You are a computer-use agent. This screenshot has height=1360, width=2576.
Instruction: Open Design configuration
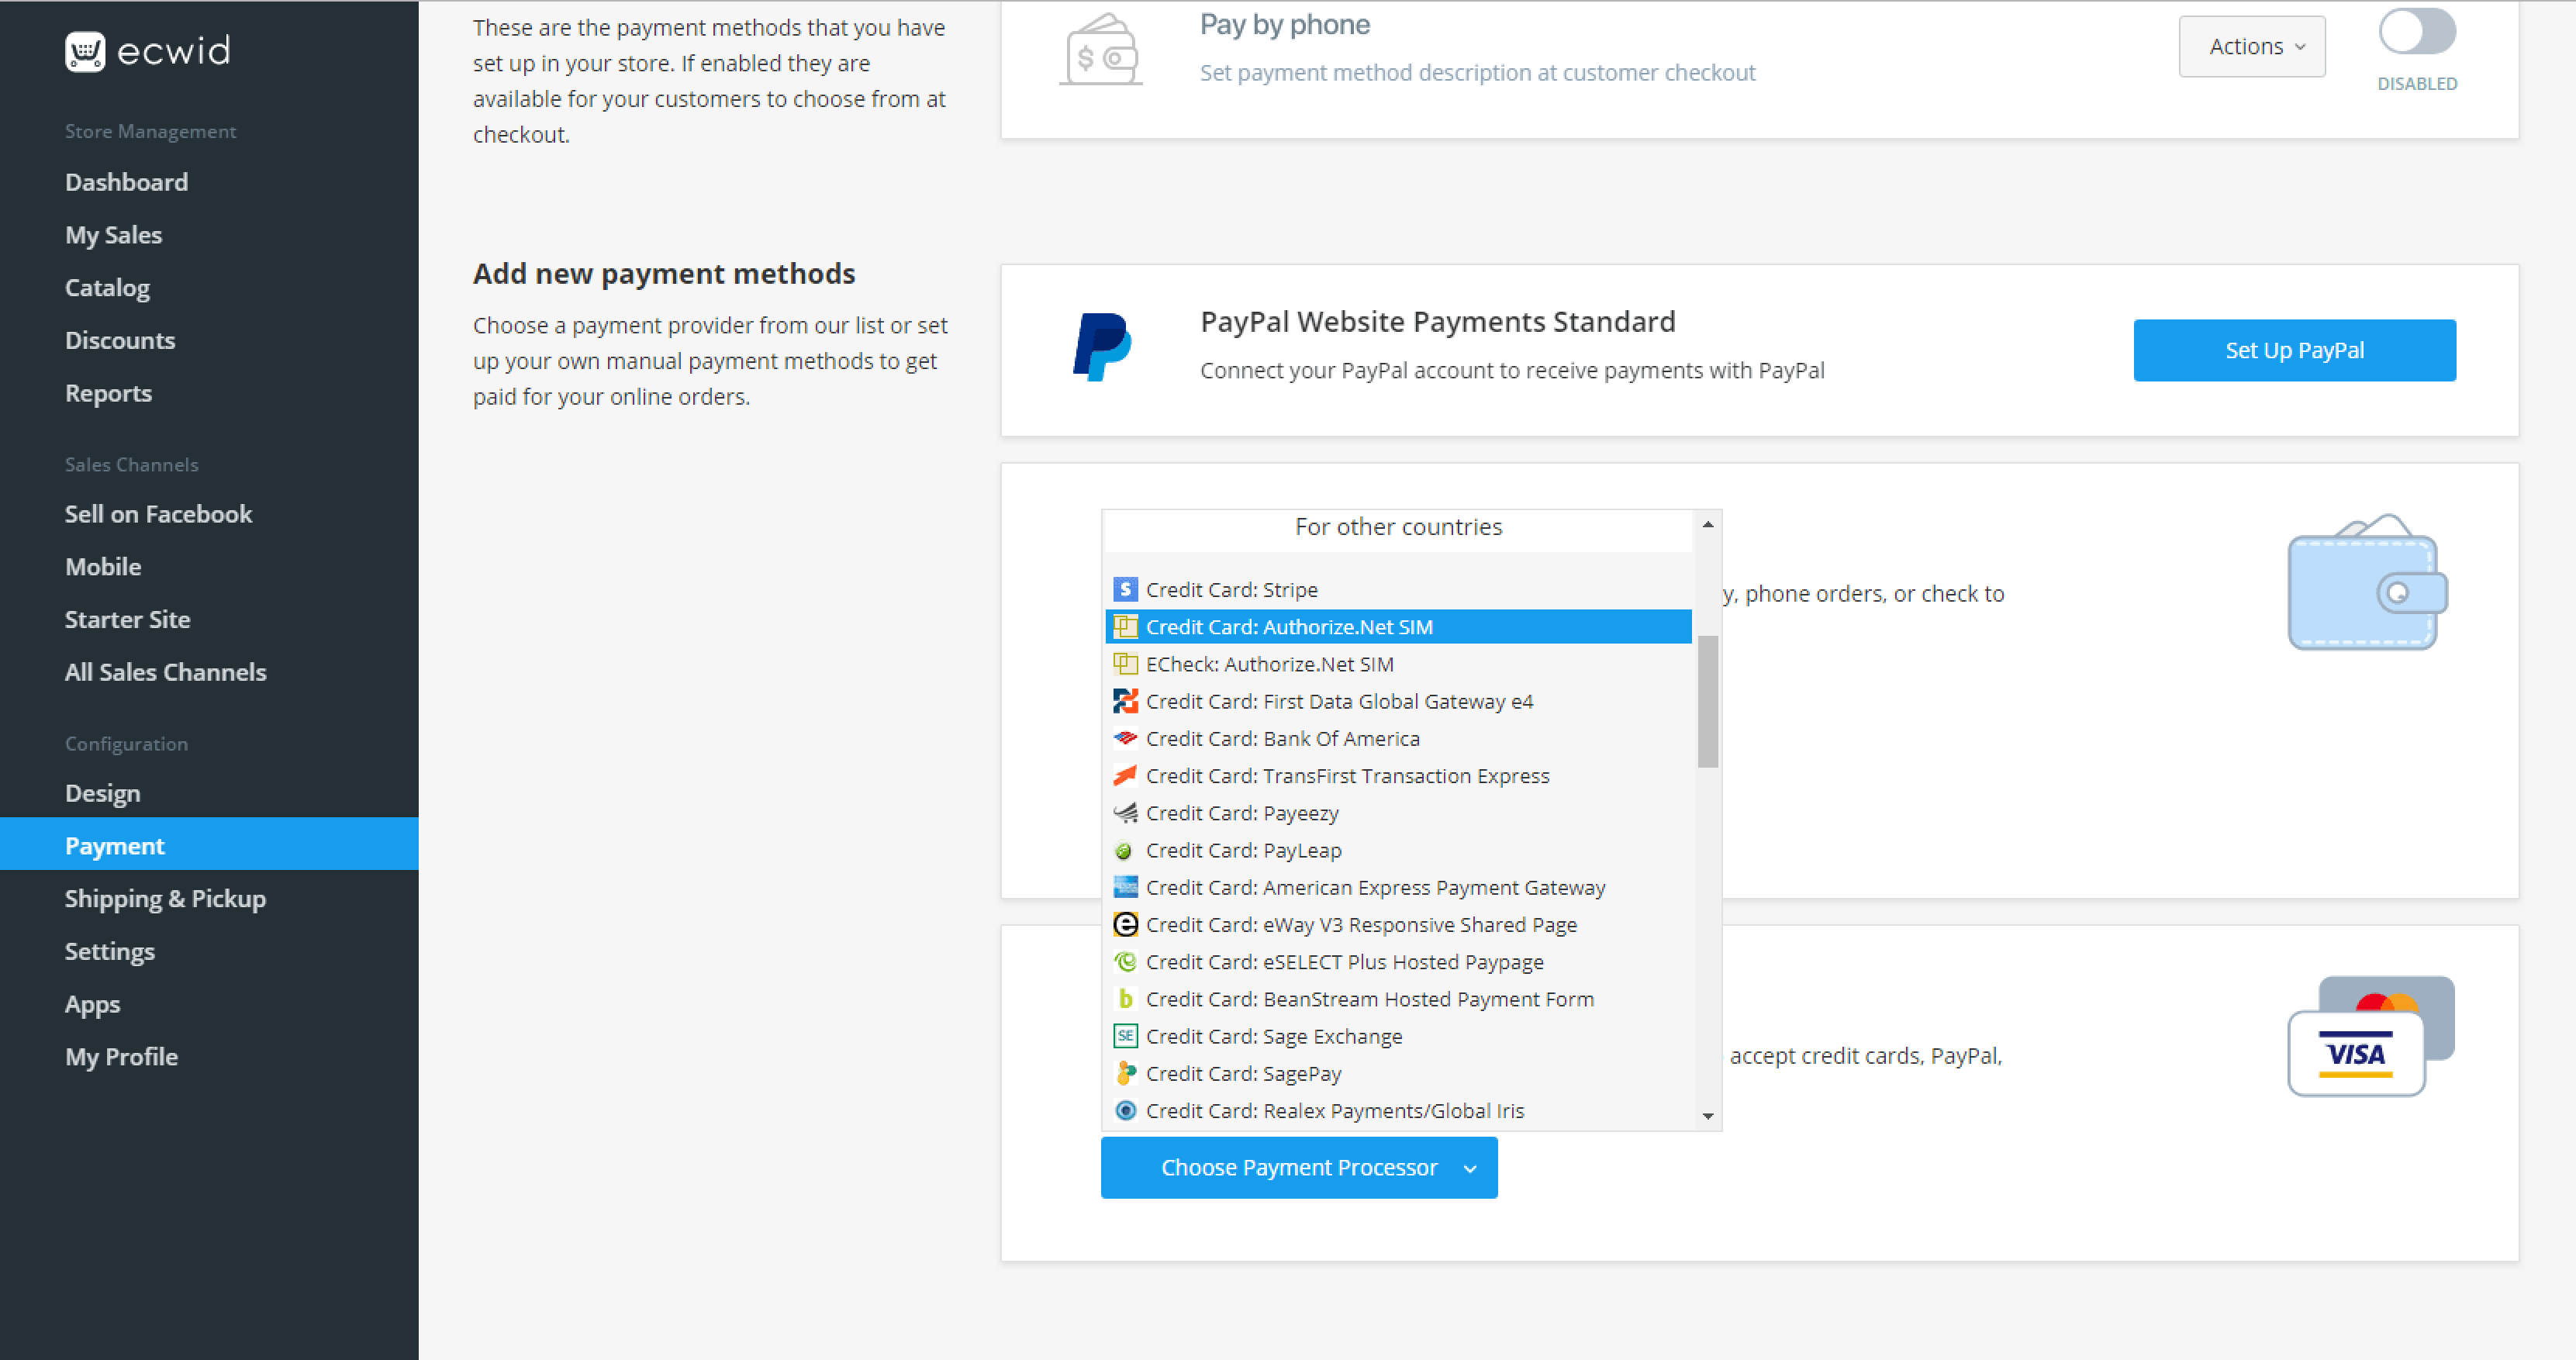pos(102,793)
